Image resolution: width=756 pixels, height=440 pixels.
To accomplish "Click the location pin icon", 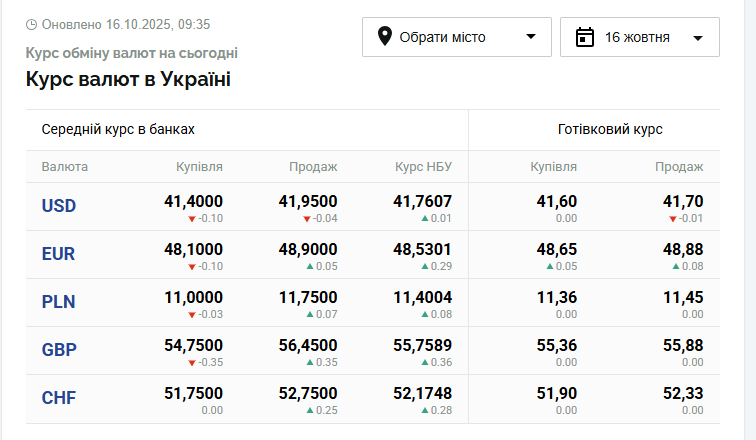I will tap(384, 37).
